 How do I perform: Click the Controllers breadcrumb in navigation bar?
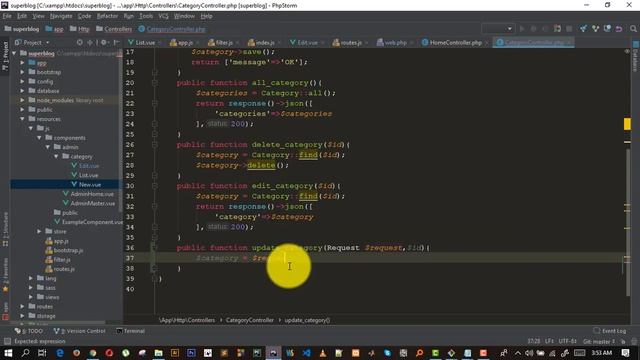[114, 29]
